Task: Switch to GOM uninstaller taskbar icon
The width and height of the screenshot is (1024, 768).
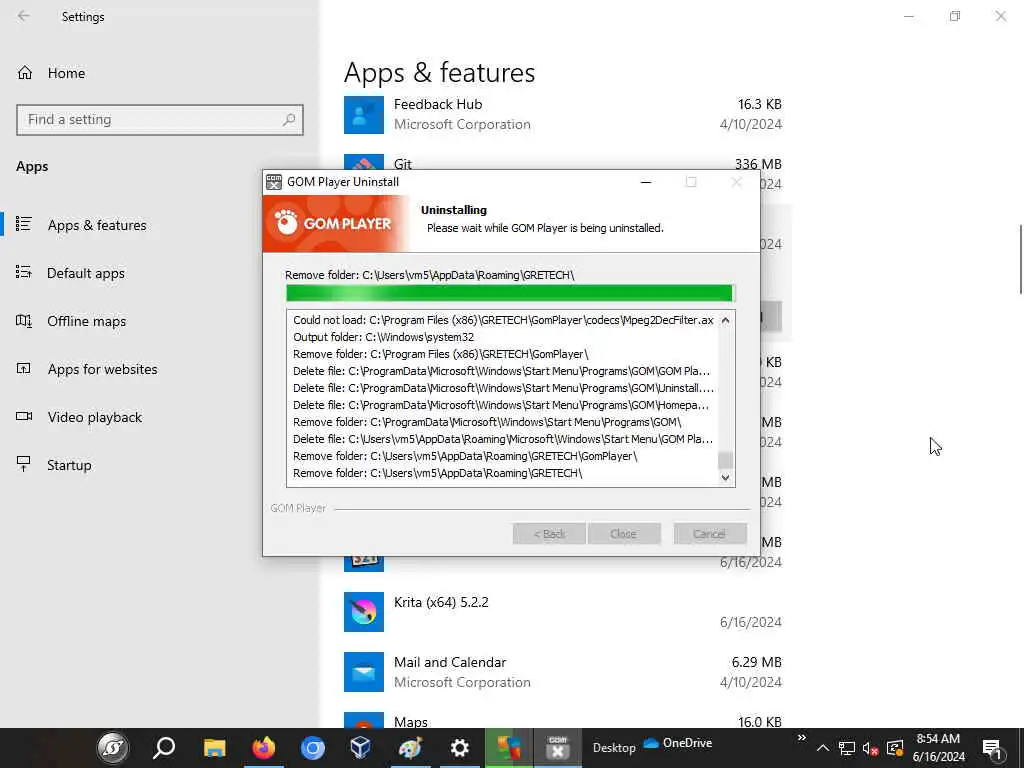Action: (558, 748)
